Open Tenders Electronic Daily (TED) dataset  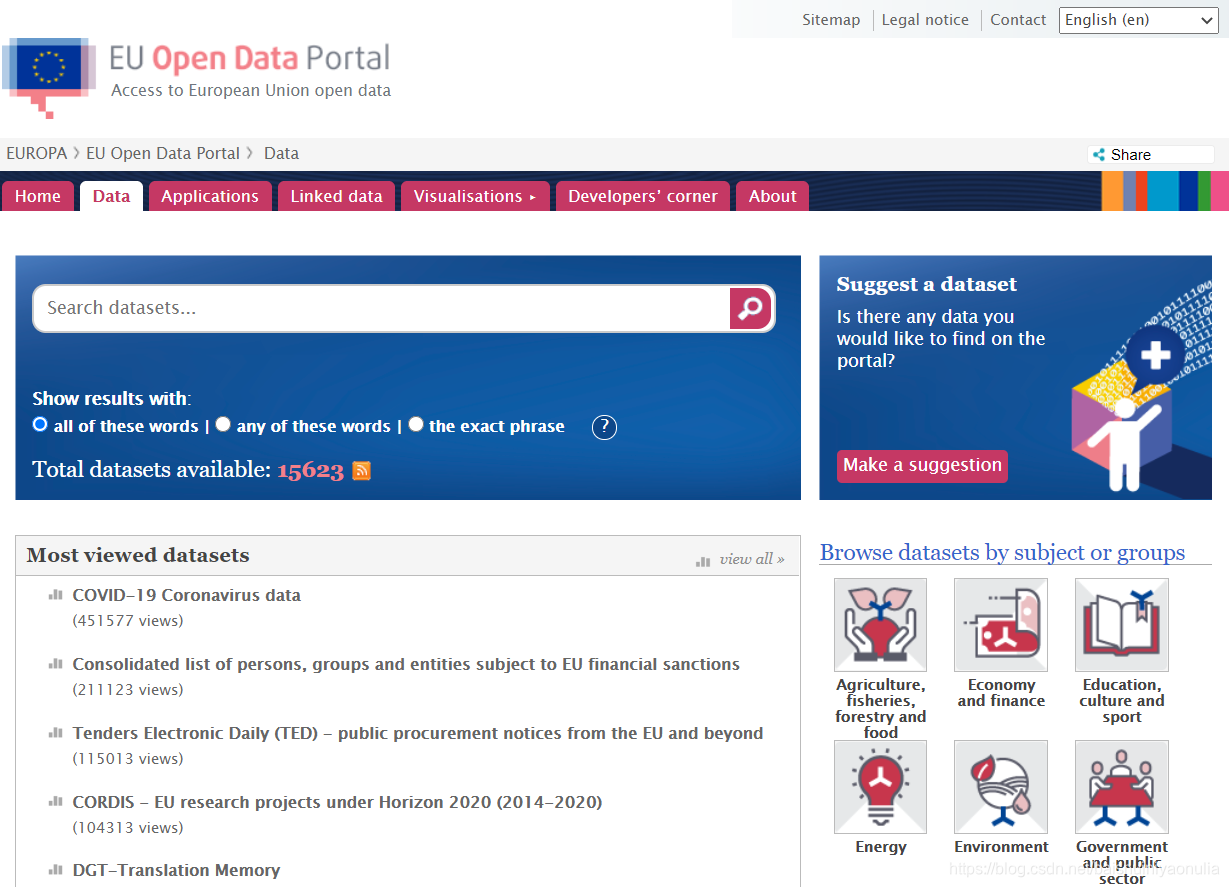click(x=418, y=733)
